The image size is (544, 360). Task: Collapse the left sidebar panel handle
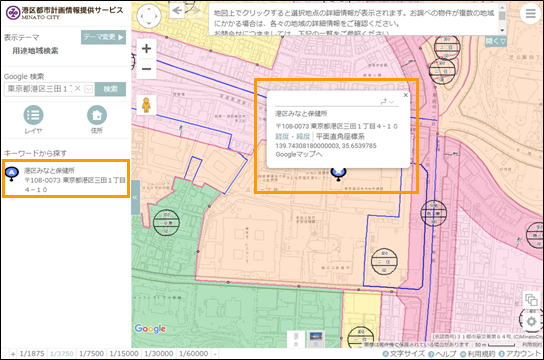point(135,197)
